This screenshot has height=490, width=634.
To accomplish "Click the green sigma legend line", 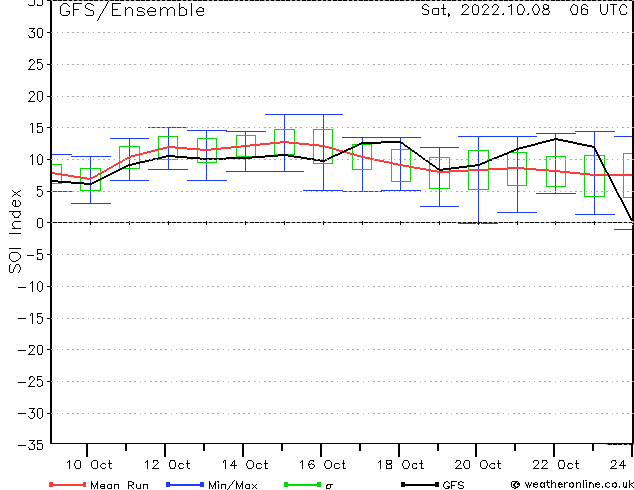I will click(x=302, y=484).
